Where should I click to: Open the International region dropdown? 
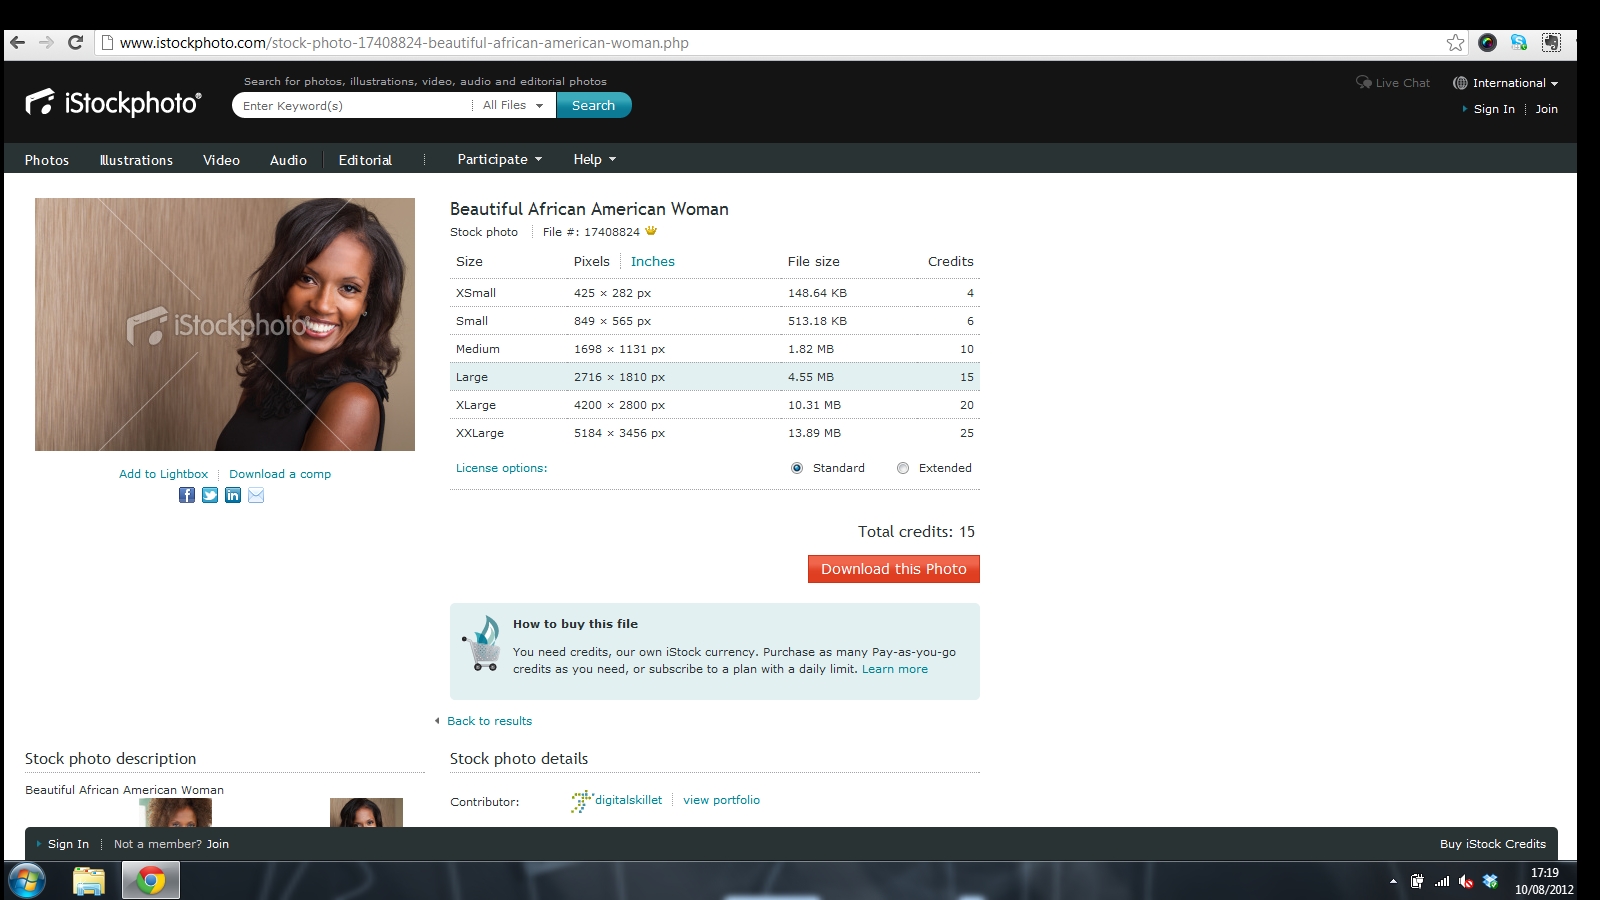pyautogui.click(x=1515, y=83)
